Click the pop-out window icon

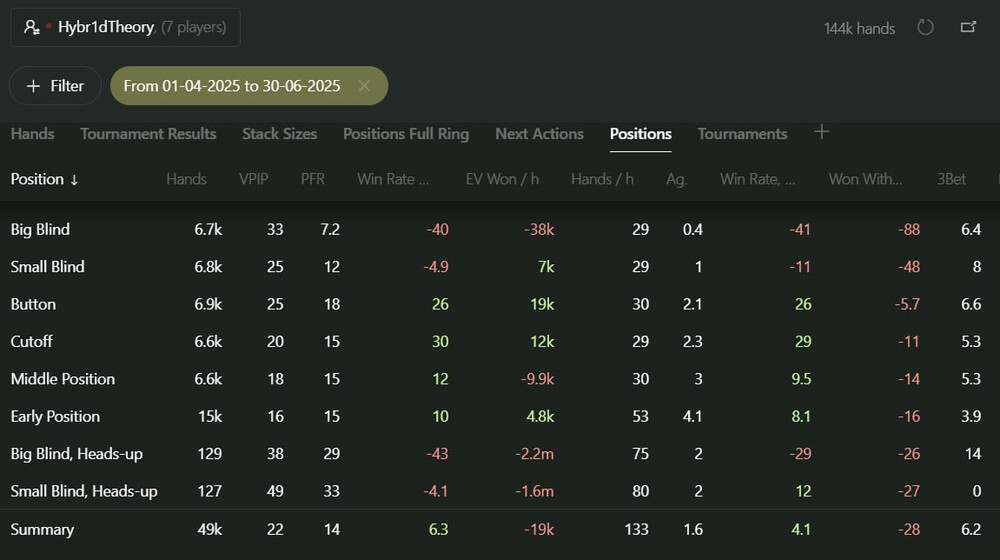coord(968,27)
